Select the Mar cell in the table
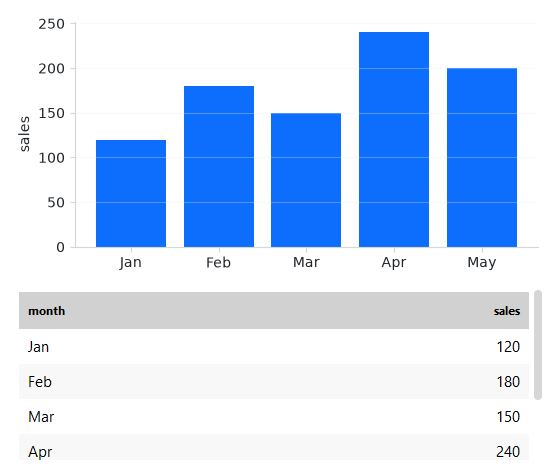Image resolution: width=556 pixels, height=476 pixels. (41, 417)
